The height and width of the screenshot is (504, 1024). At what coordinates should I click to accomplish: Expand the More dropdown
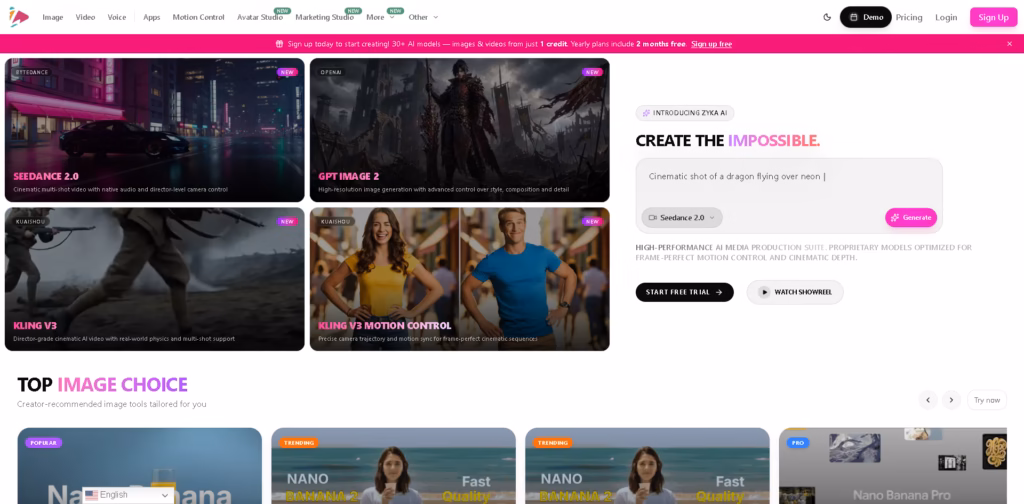click(x=380, y=17)
